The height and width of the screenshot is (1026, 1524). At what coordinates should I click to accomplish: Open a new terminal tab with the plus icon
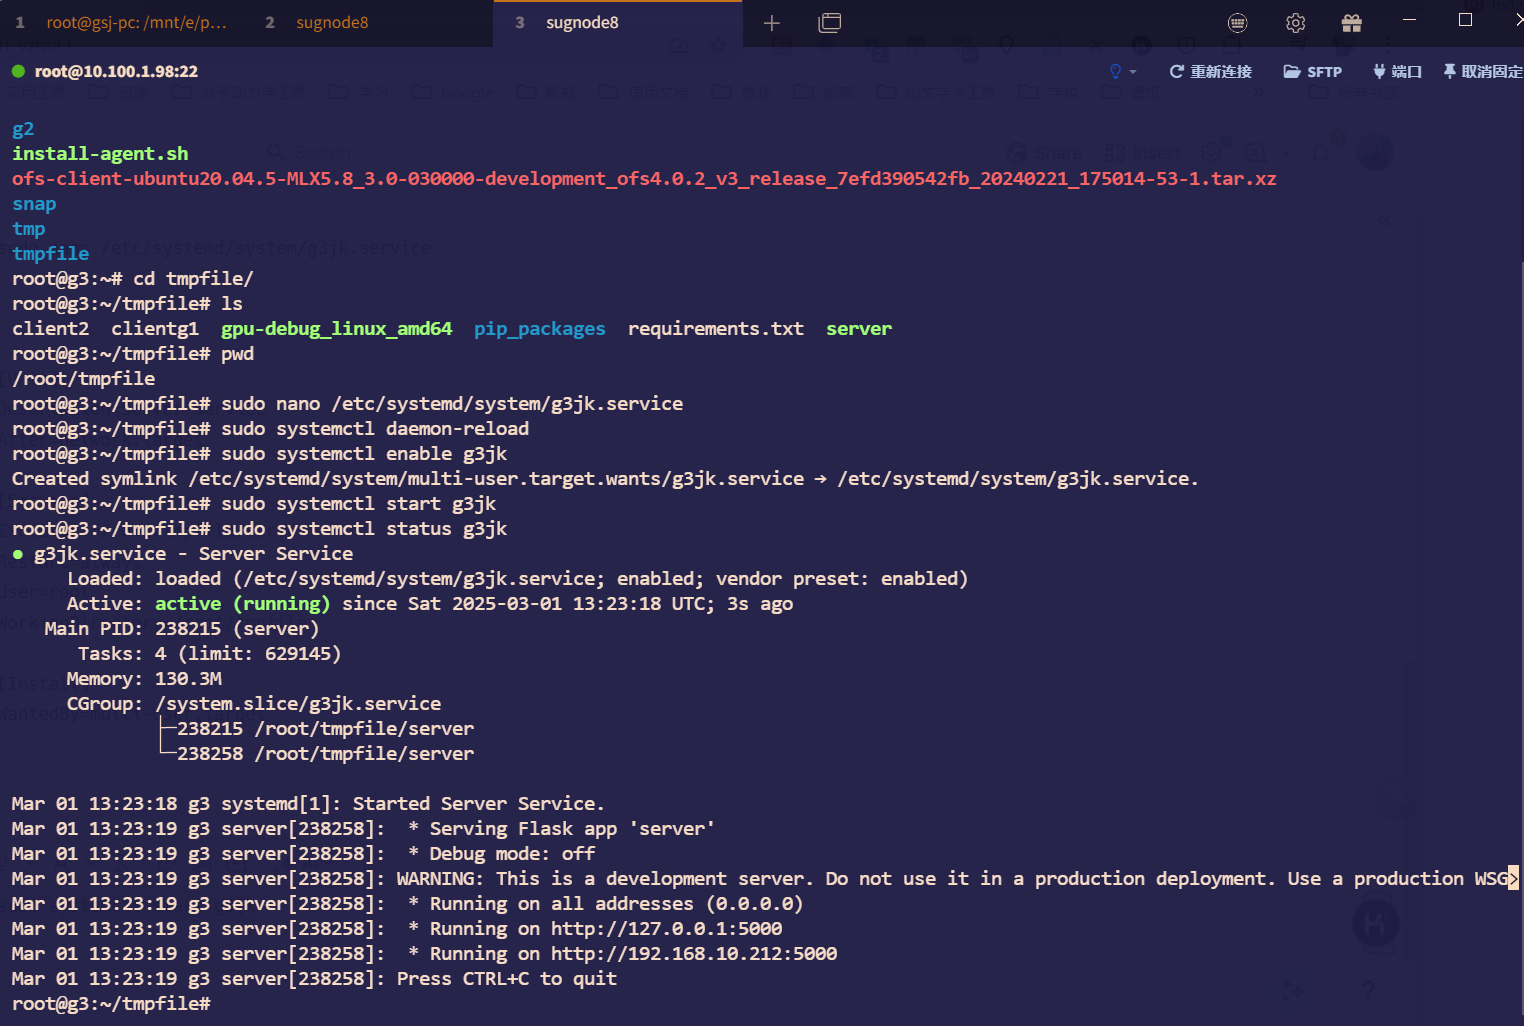(771, 22)
